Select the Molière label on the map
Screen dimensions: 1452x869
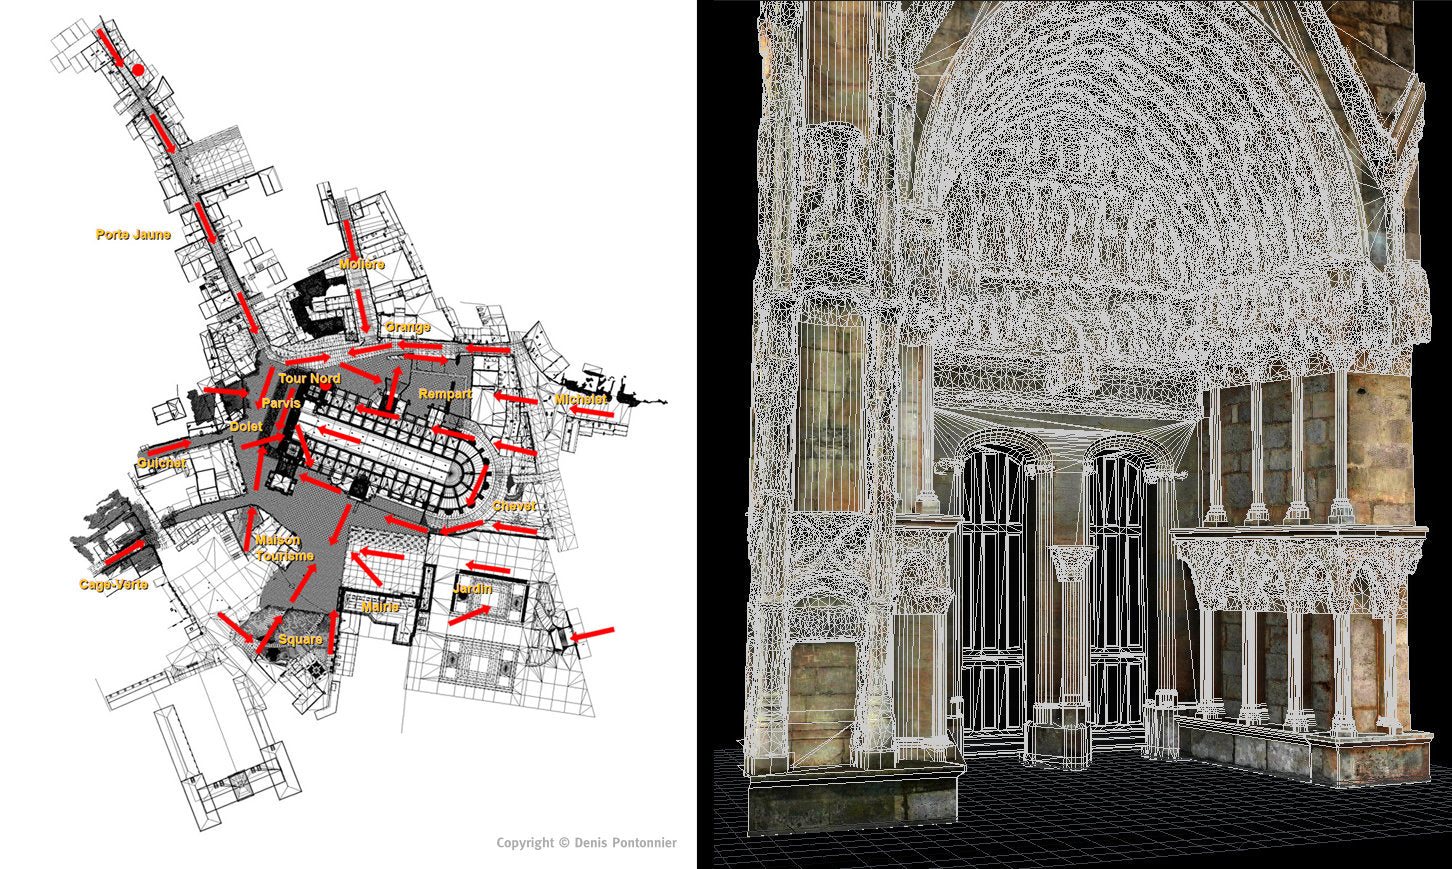coord(361,264)
